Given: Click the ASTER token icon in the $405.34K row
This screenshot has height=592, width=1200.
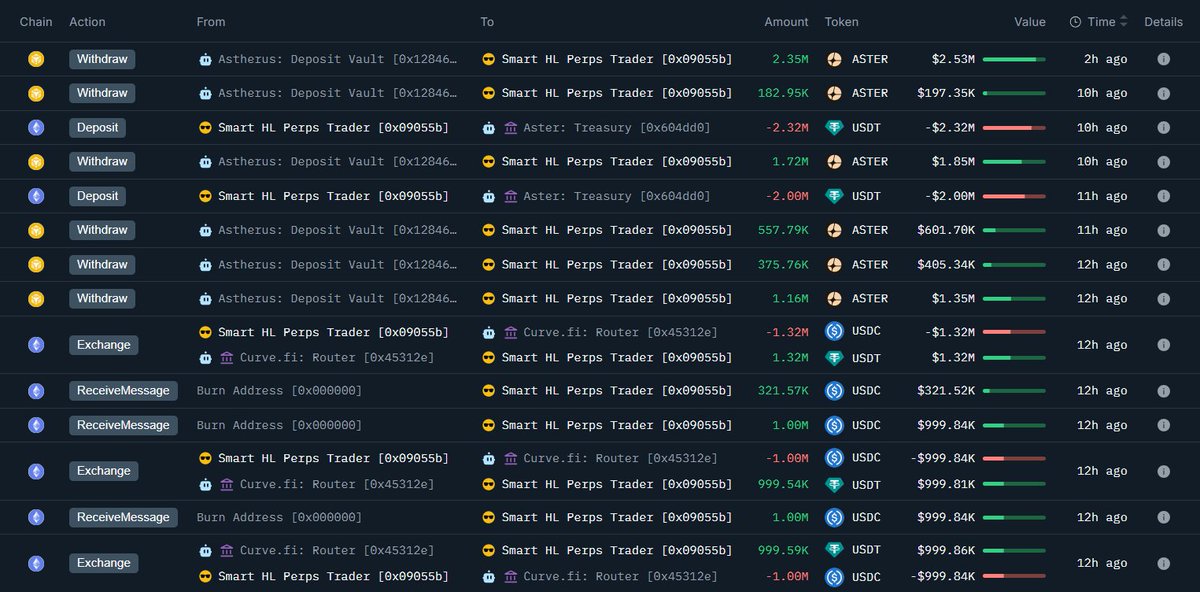Looking at the screenshot, I should 834,264.
